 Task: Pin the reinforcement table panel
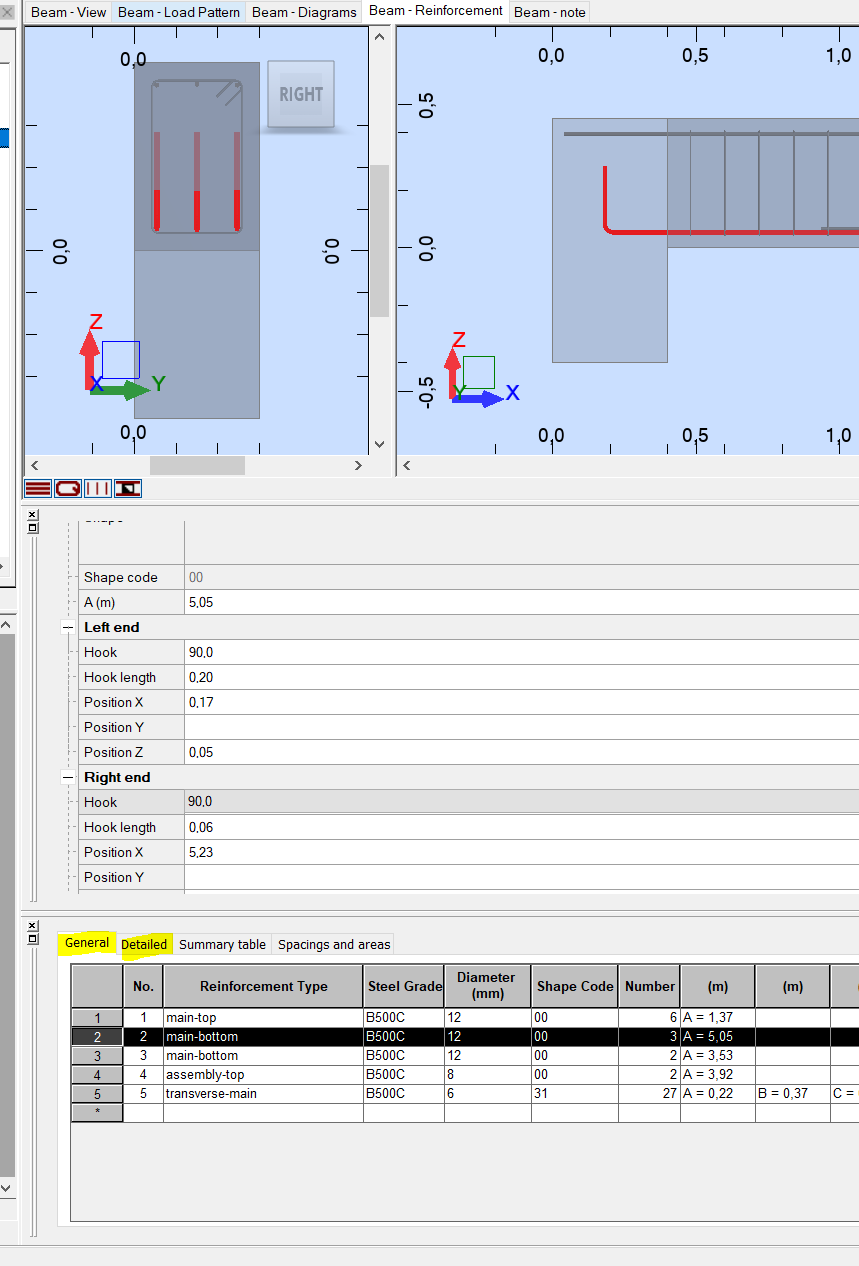(32, 938)
